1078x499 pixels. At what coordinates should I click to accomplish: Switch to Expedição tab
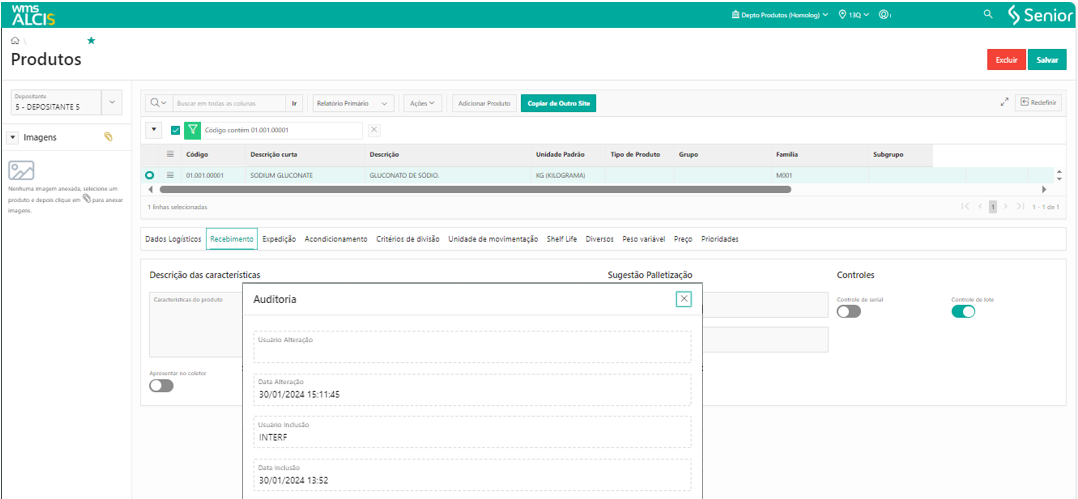[x=279, y=239]
